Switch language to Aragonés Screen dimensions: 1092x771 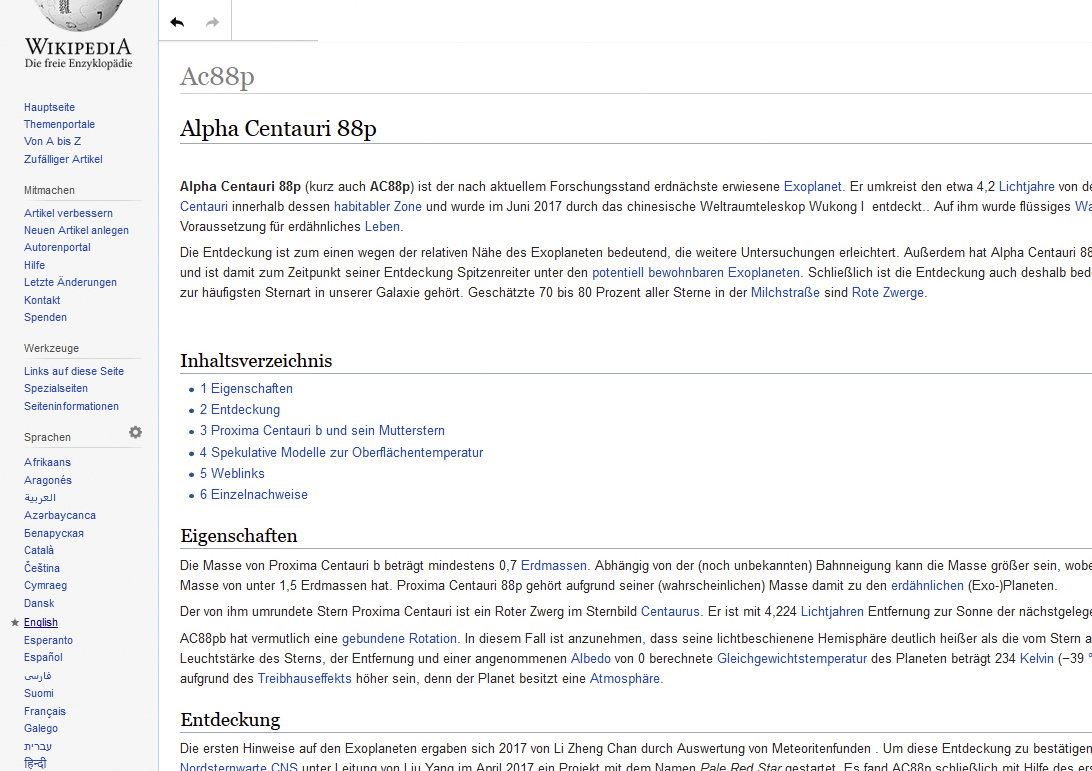47,480
